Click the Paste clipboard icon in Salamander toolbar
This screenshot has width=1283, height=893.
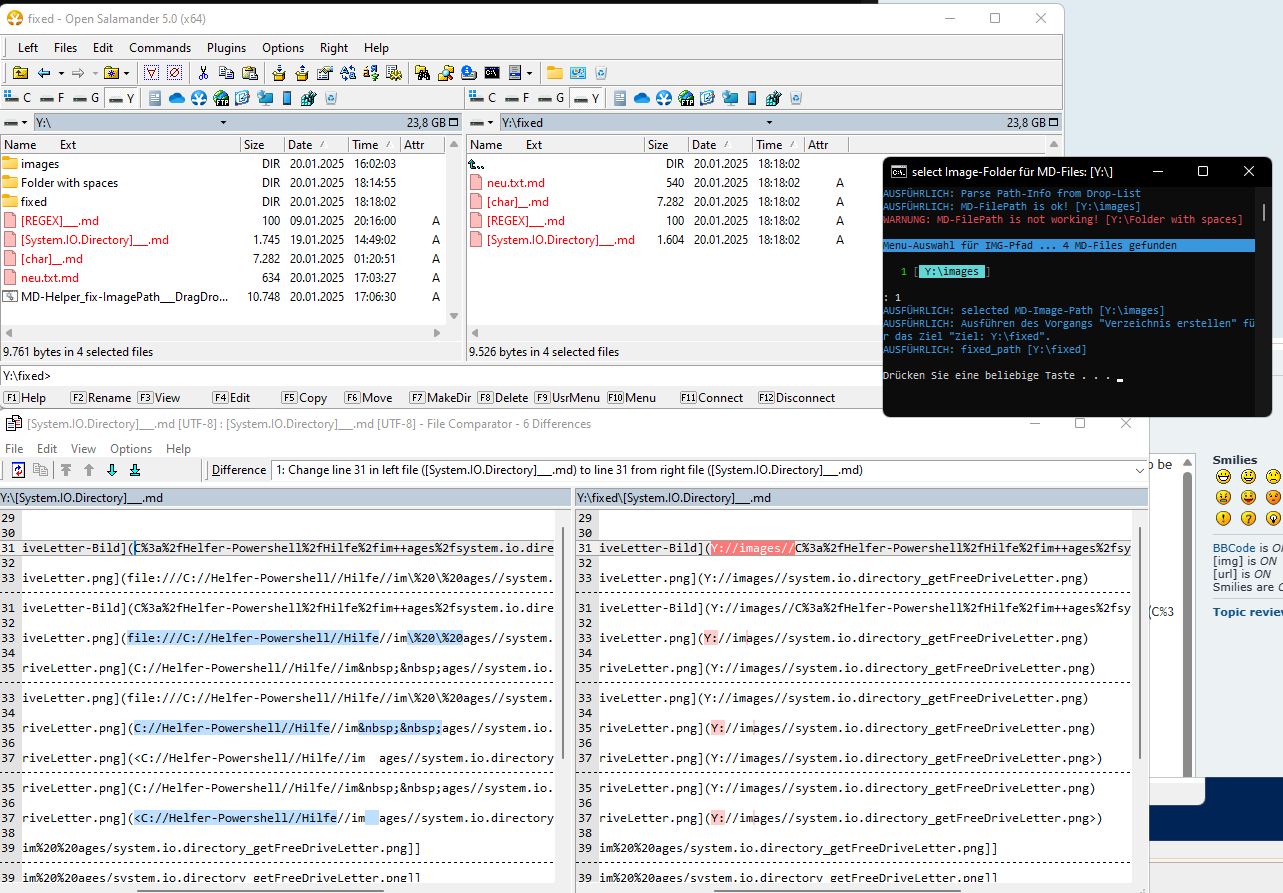tap(250, 73)
